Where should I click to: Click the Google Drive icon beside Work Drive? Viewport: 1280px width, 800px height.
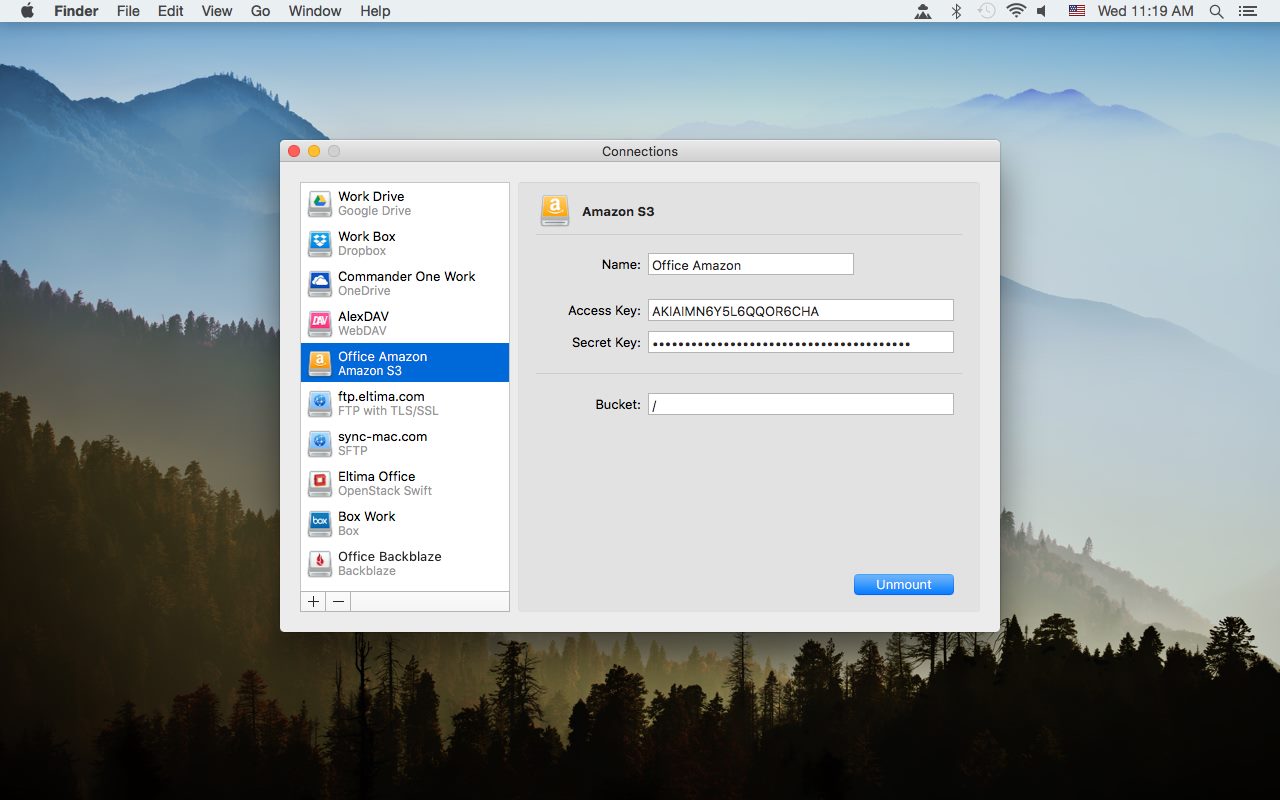(319, 203)
